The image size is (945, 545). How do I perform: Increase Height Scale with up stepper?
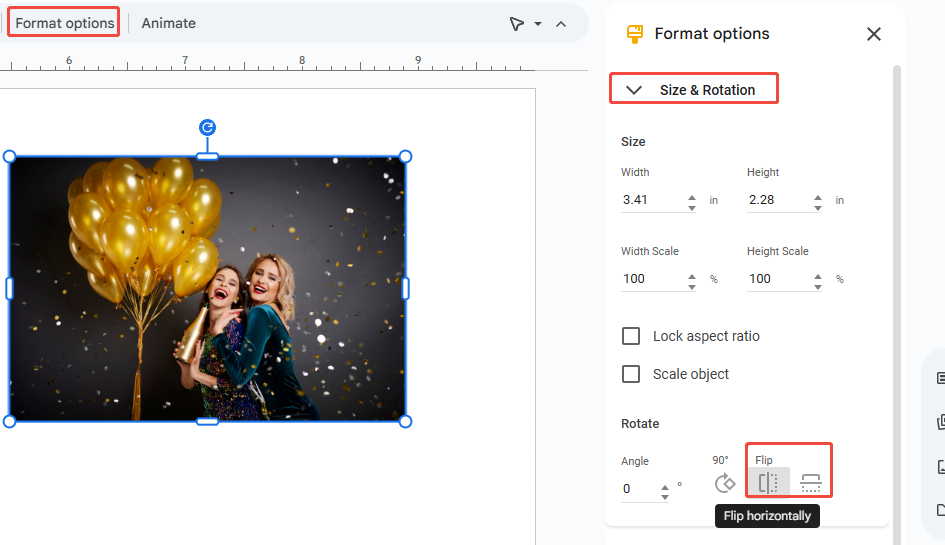pyautogui.click(x=818, y=276)
